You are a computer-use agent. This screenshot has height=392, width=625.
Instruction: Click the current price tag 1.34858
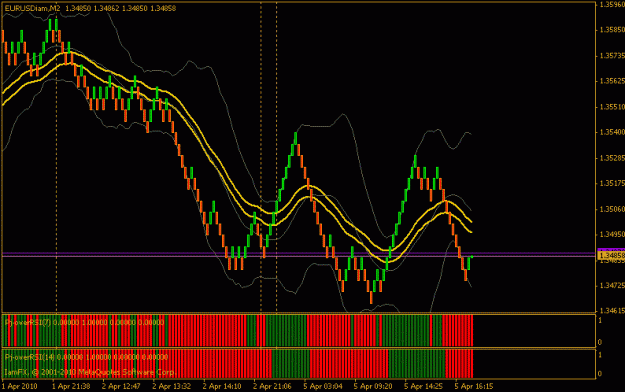click(x=611, y=255)
